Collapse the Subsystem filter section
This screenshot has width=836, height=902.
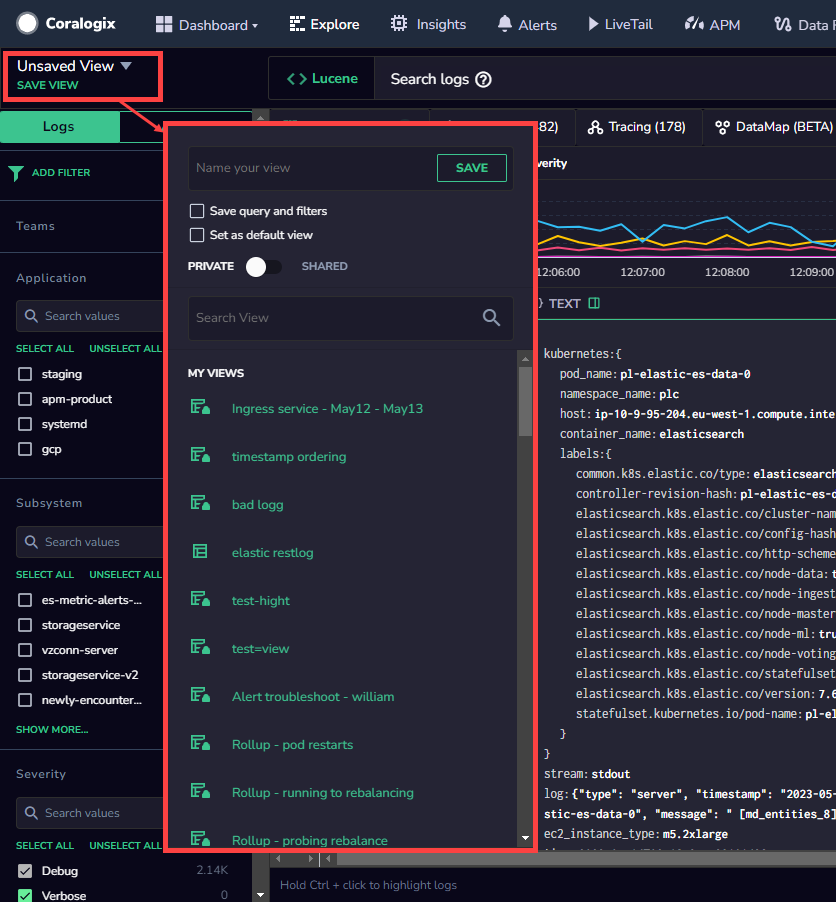coord(49,503)
